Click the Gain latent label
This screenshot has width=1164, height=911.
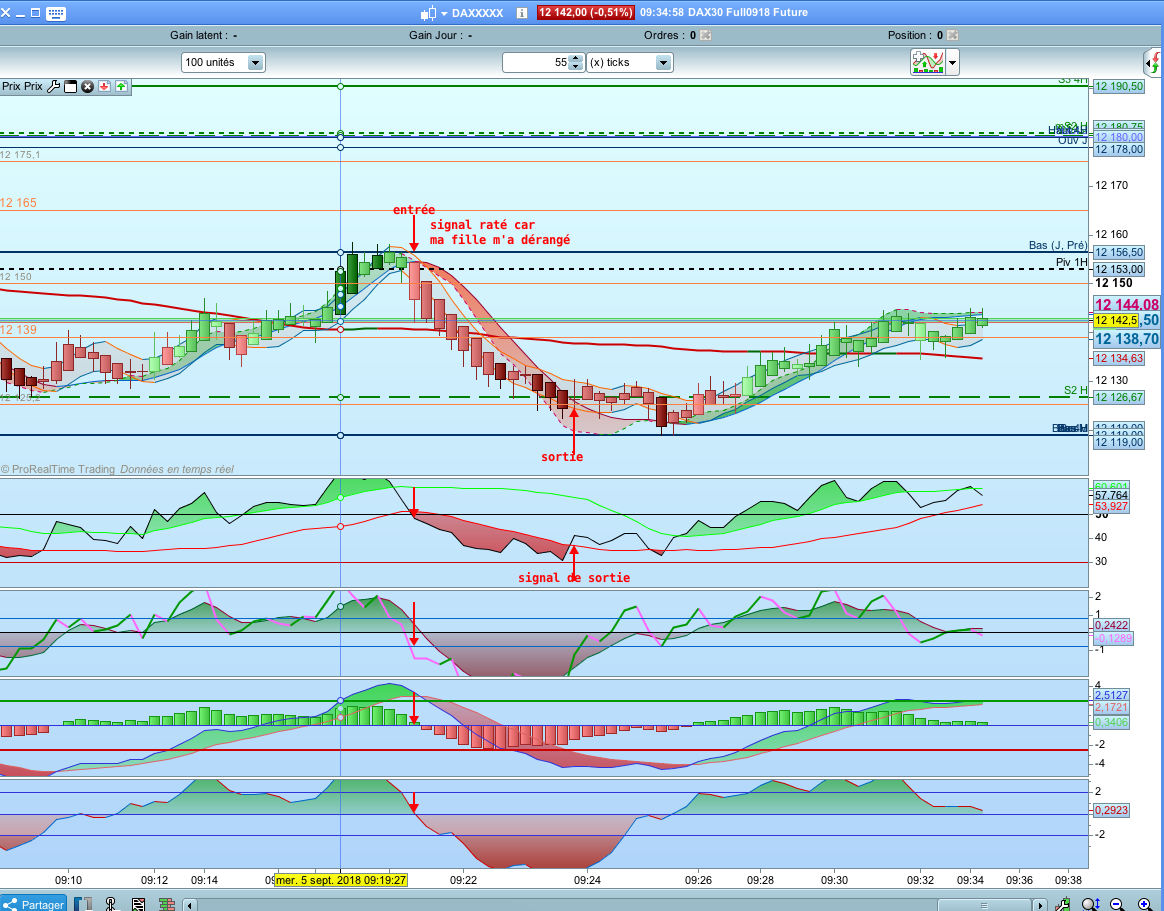coord(199,35)
